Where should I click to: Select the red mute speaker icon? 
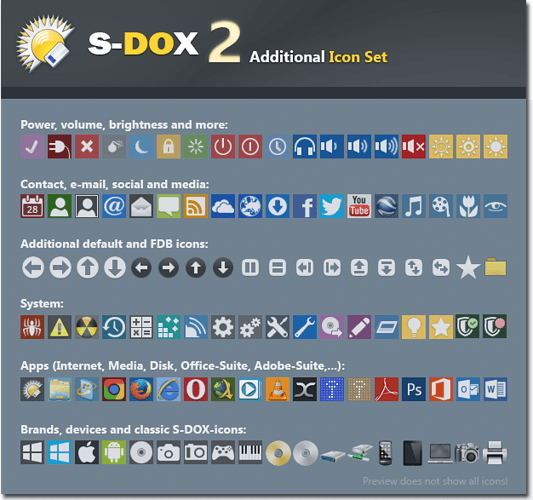tap(413, 146)
